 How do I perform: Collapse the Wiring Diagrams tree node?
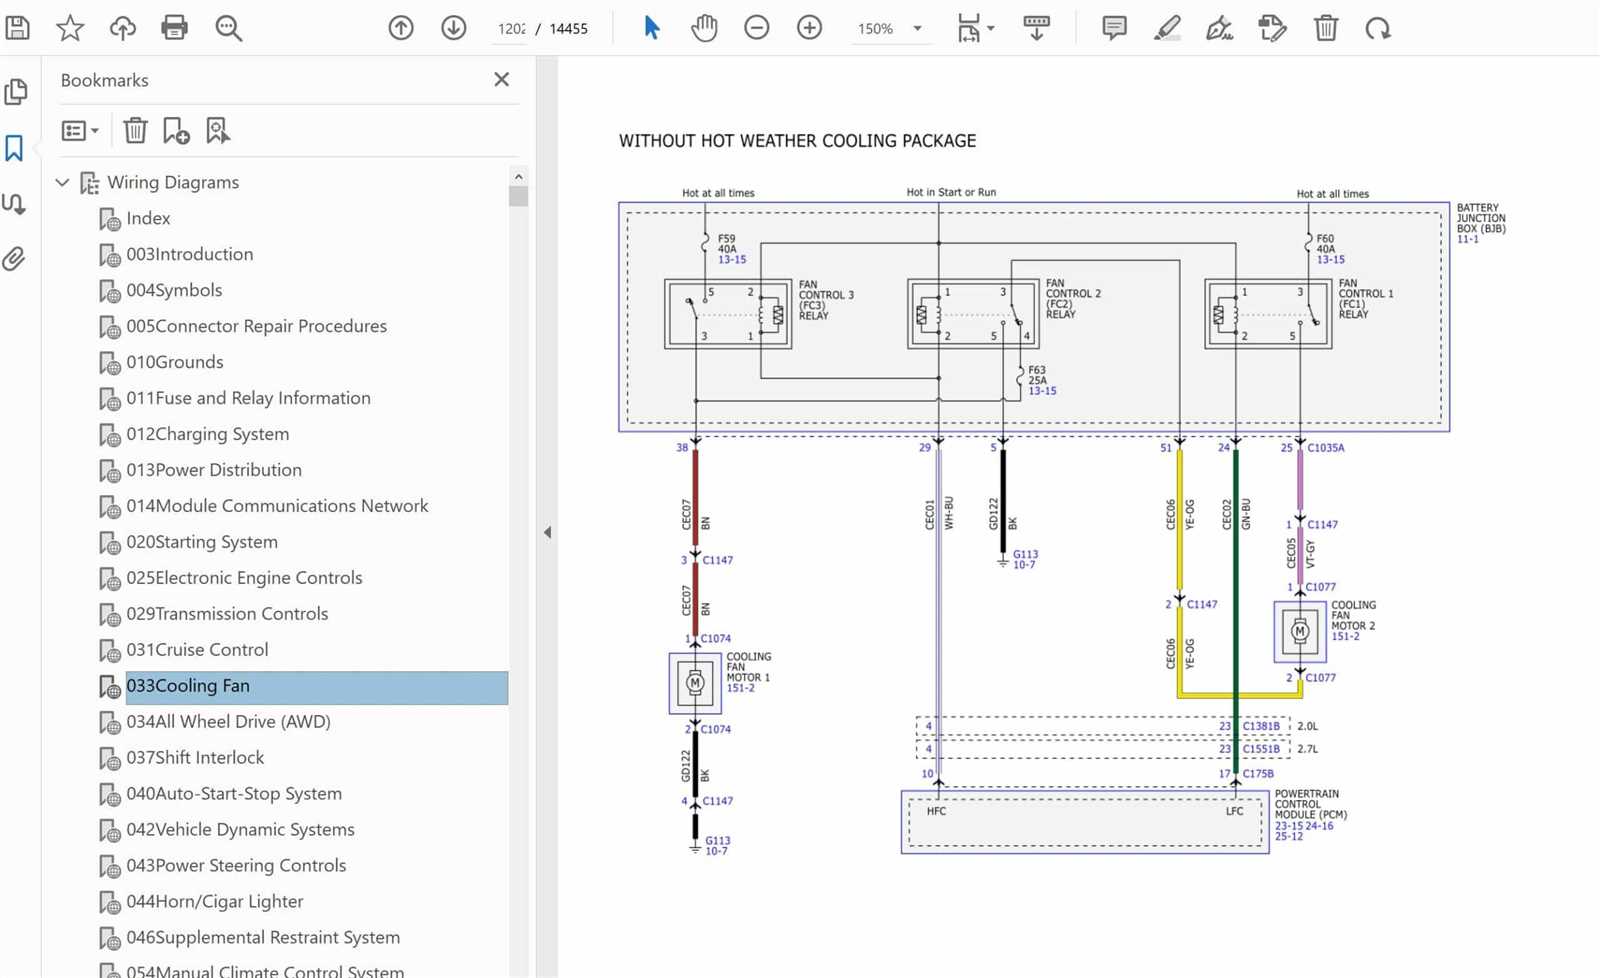62,182
